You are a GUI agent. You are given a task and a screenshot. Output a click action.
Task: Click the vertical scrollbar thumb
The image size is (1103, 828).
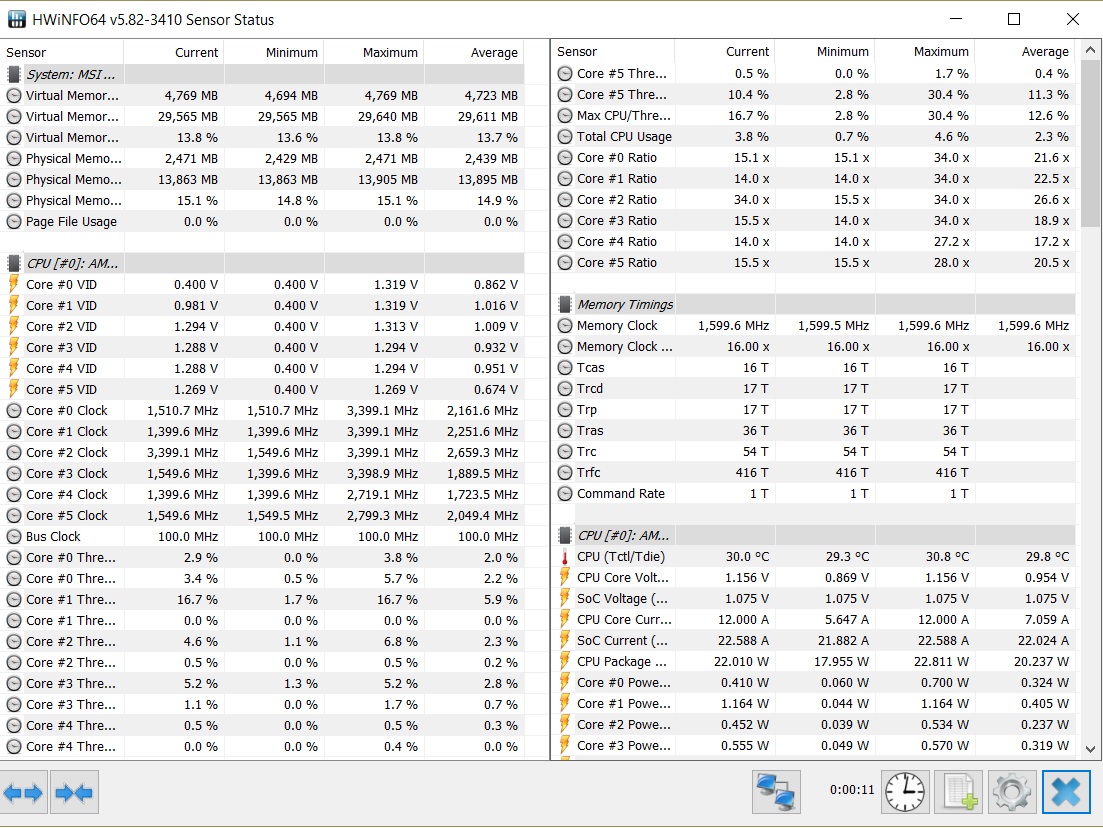(x=1090, y=143)
